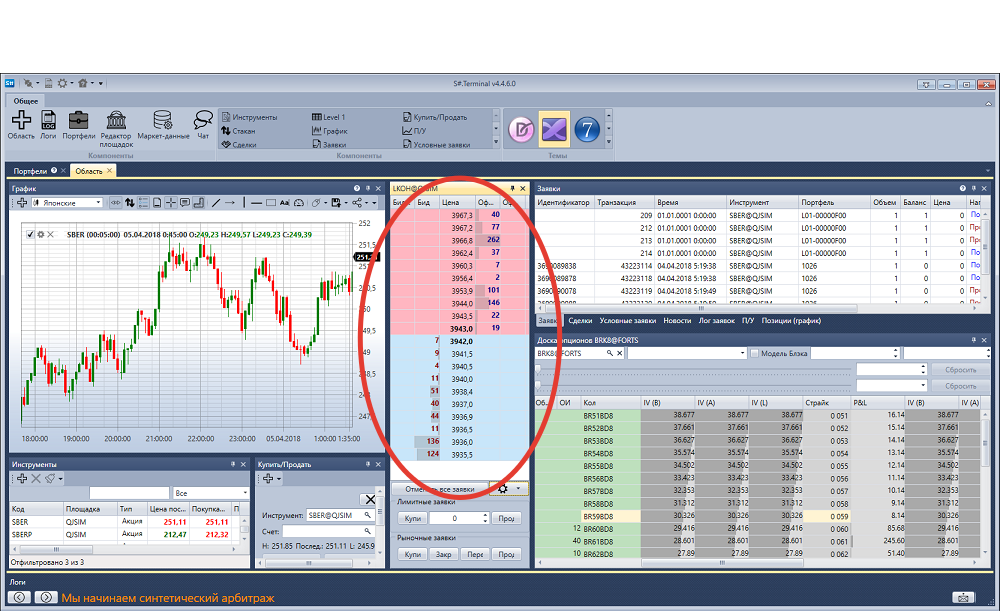Expand the Все filter dropdown in Инструменты
Viewport: 1000px width, 611px height.
click(x=210, y=493)
